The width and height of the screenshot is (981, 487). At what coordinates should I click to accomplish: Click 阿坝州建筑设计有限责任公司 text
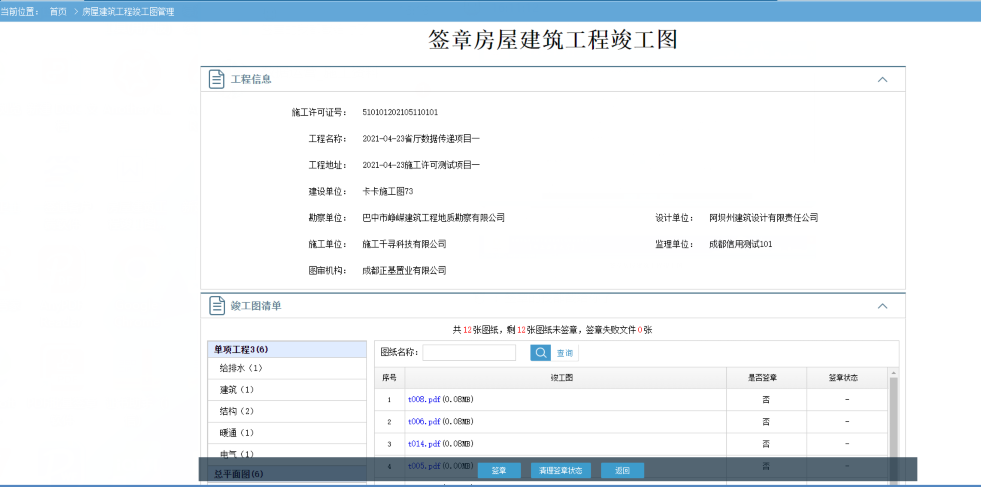(764, 218)
